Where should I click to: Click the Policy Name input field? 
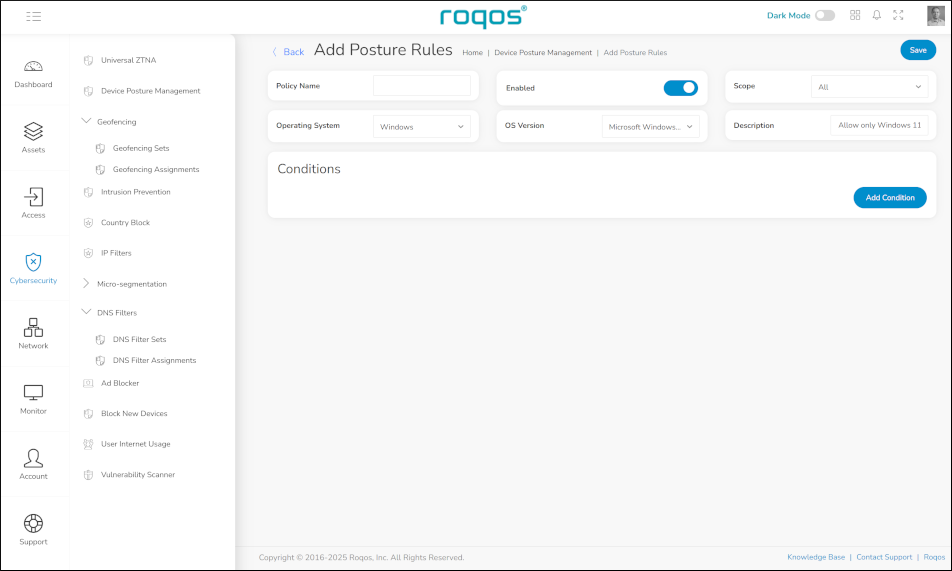tap(421, 86)
